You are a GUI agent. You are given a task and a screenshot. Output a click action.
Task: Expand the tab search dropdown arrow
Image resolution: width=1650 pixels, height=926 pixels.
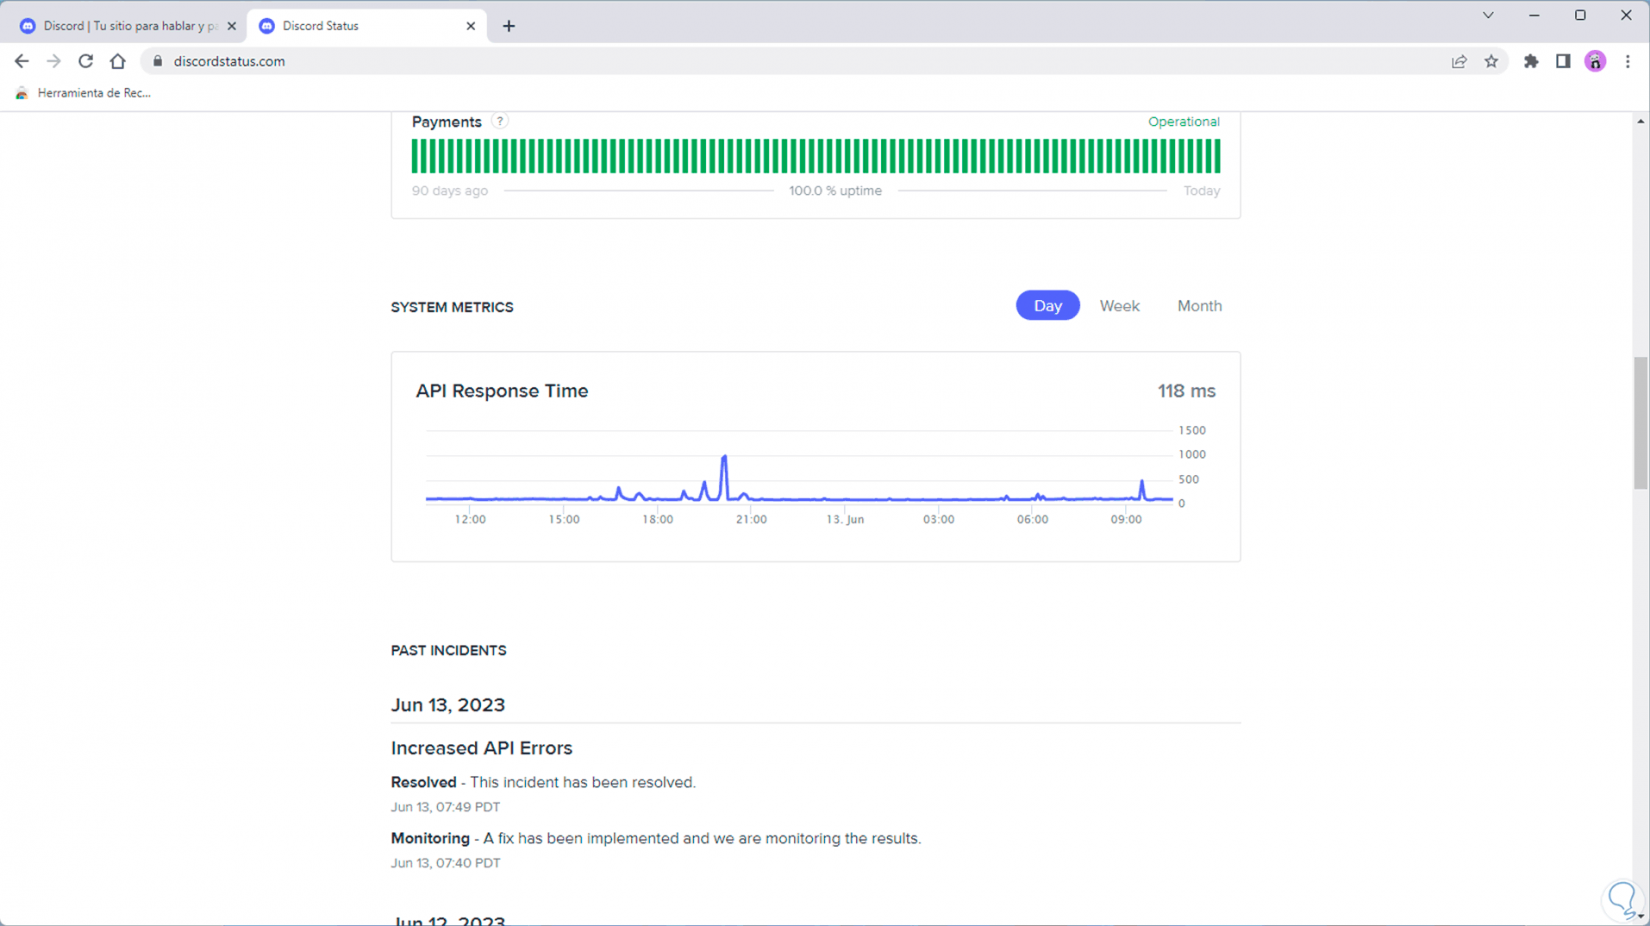pos(1488,15)
